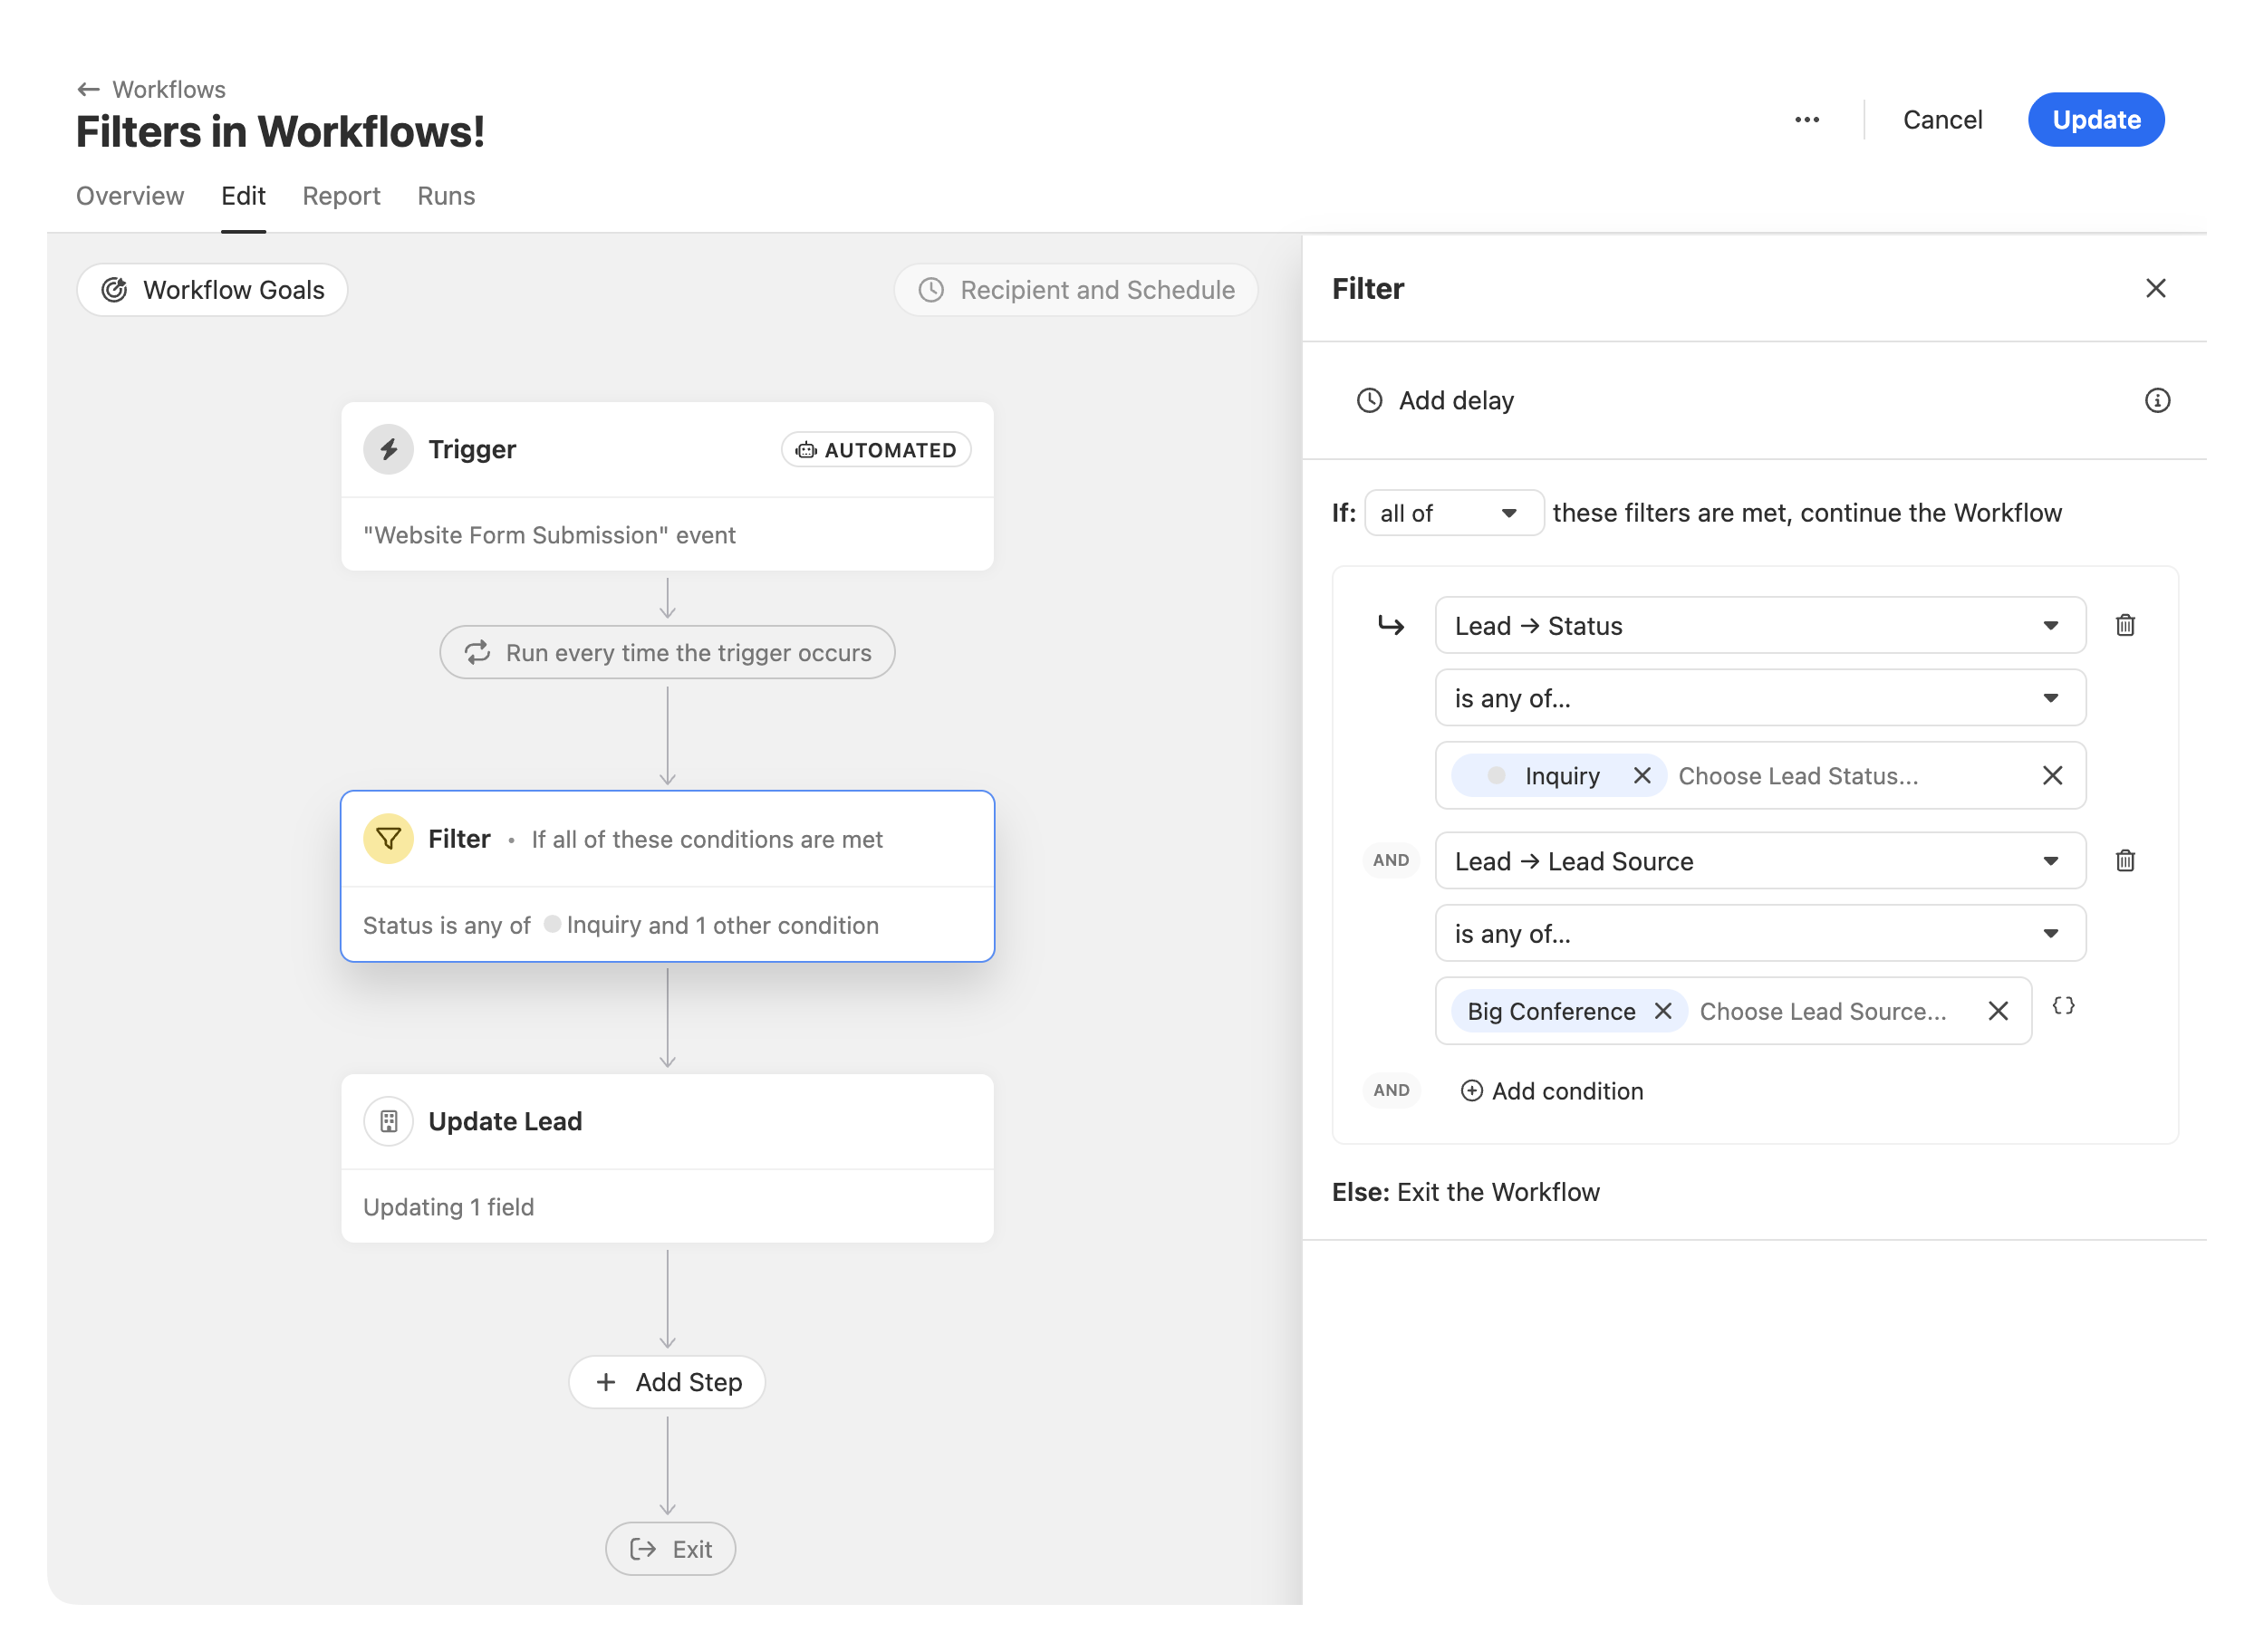Open the Runs tab
The width and height of the screenshot is (2254, 1652).
point(446,196)
